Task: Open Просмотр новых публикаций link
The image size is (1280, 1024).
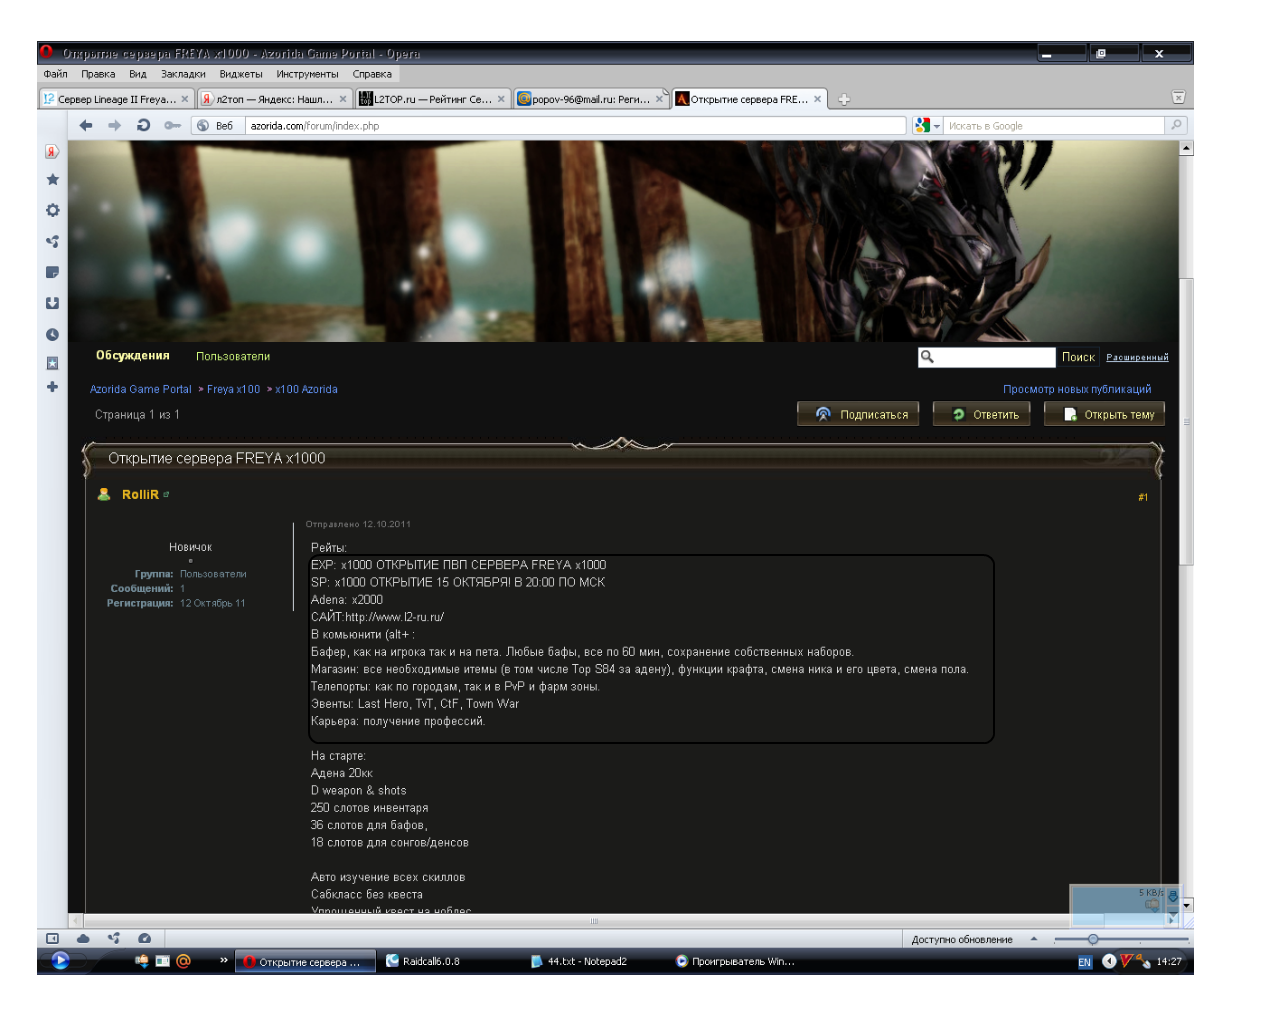Action: (x=1077, y=389)
